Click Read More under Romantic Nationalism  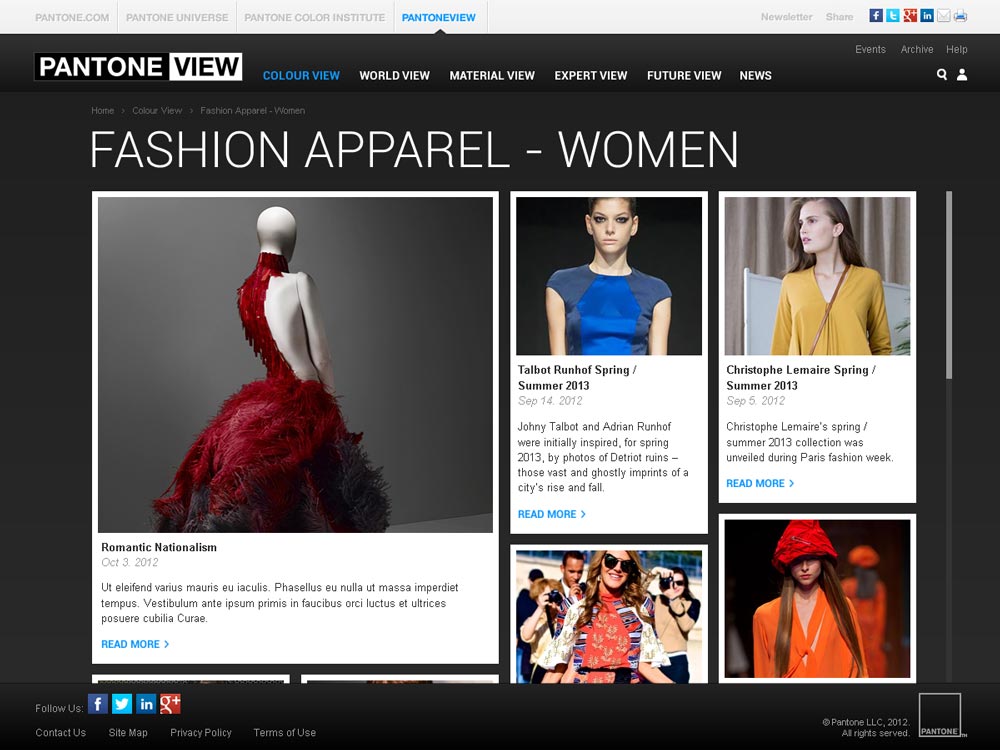pyautogui.click(x=135, y=644)
